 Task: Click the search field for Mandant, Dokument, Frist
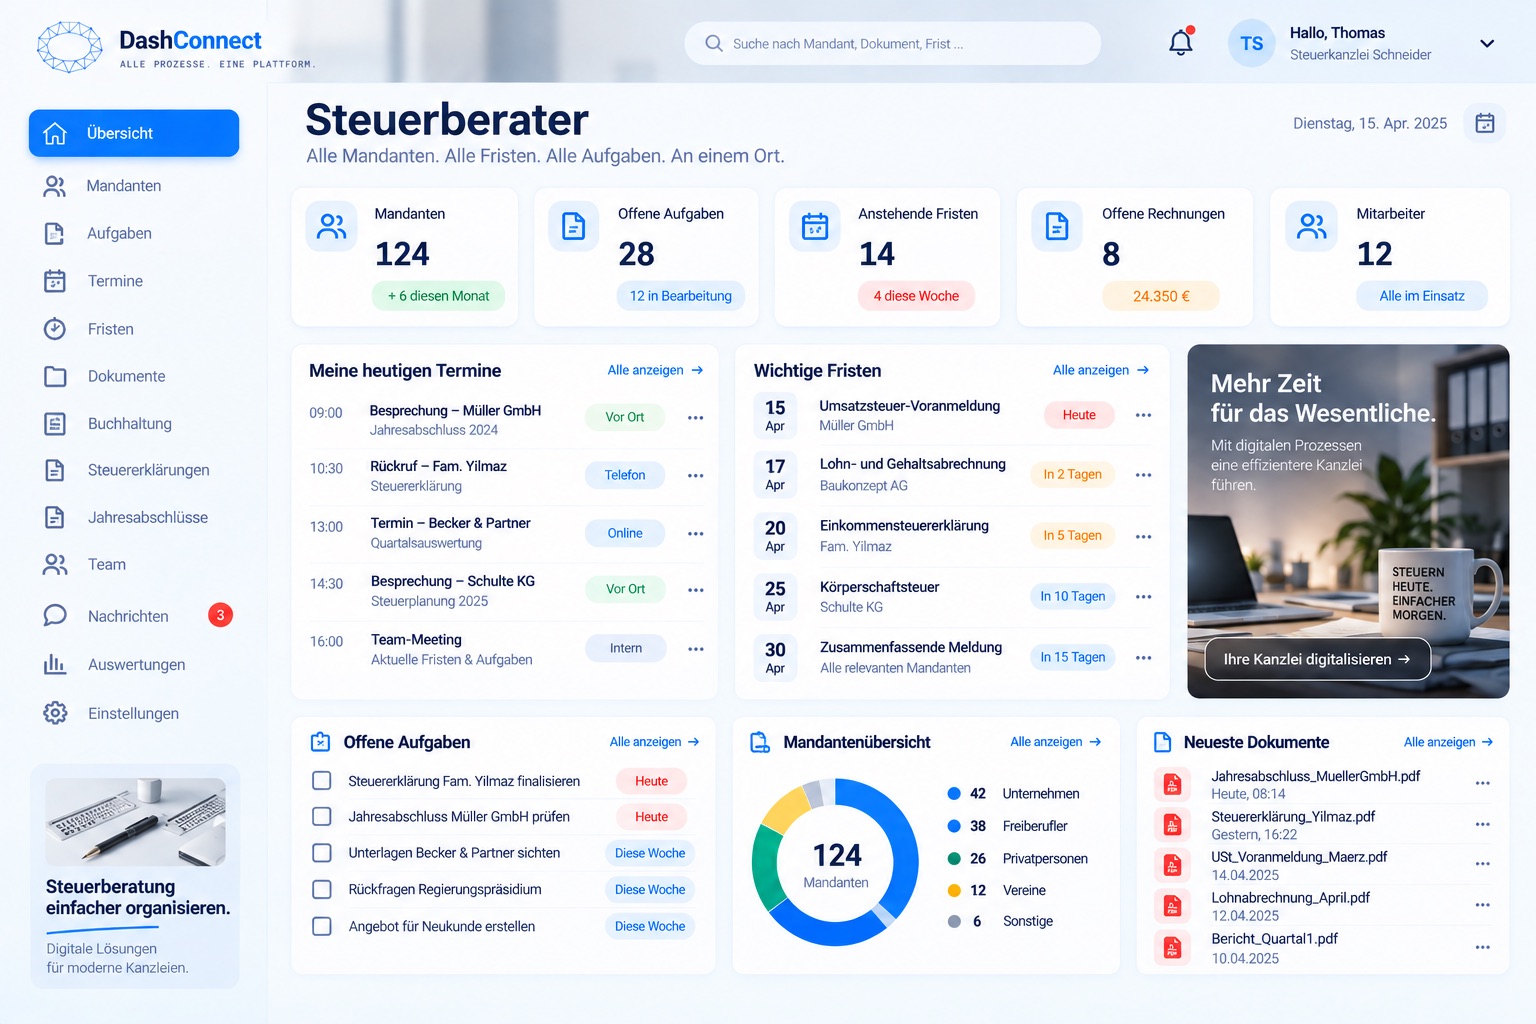click(892, 43)
